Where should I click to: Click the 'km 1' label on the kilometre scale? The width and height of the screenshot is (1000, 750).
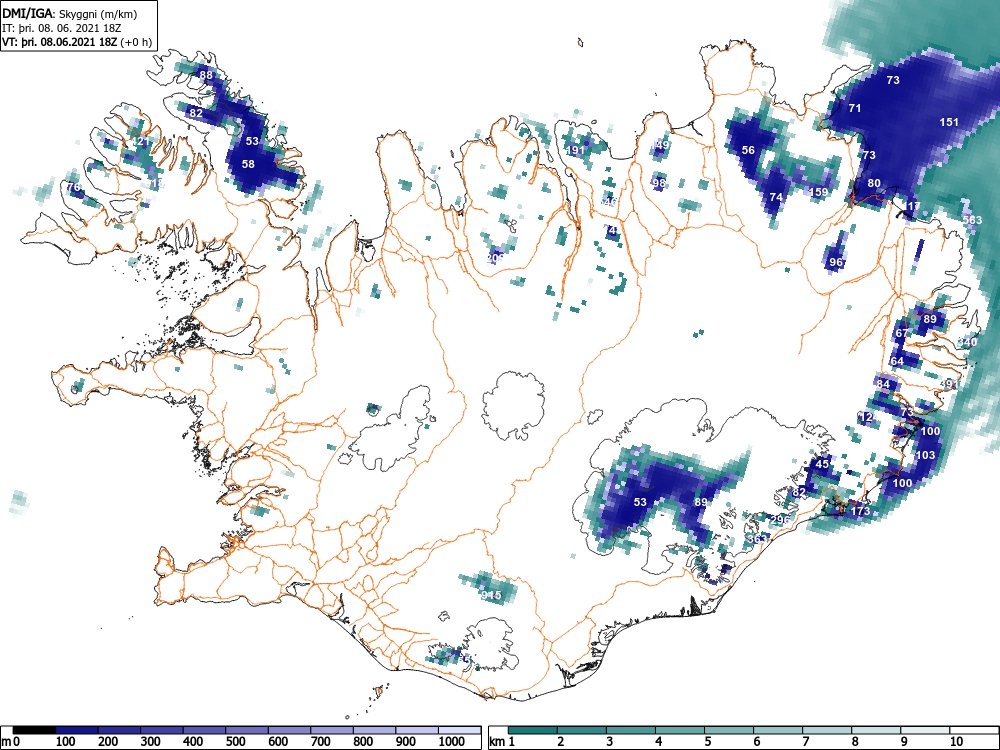coord(502,742)
